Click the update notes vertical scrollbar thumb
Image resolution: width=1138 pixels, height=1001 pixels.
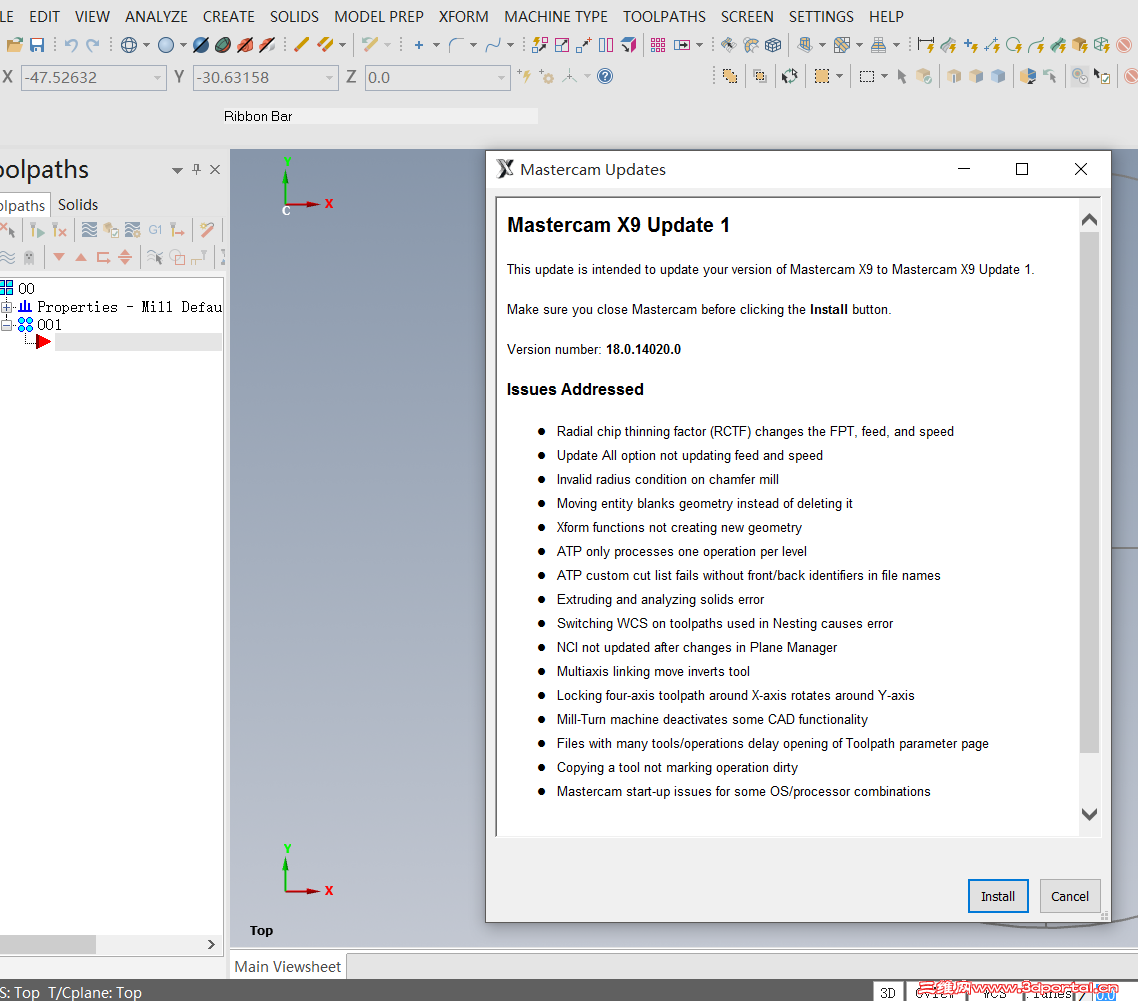pos(1089,492)
